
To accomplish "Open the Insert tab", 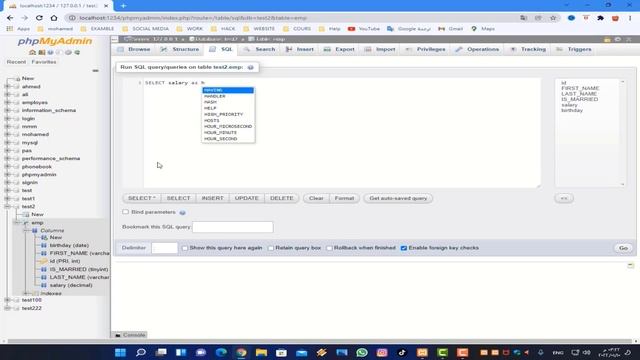I will coord(300,49).
